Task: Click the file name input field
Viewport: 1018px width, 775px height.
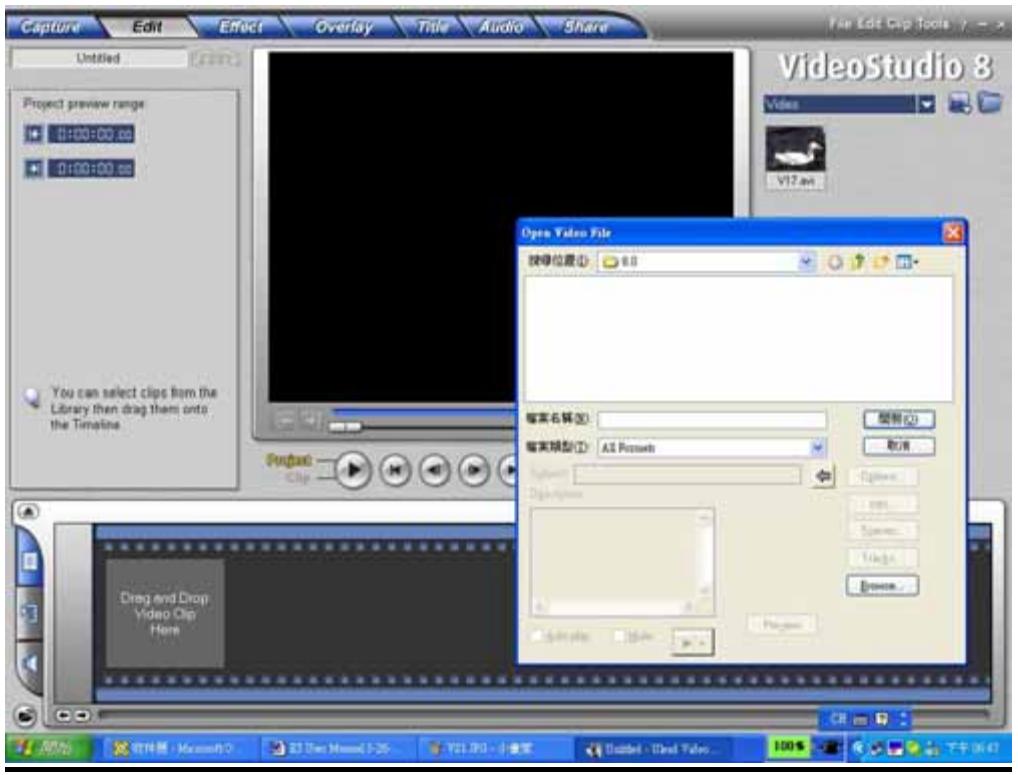Action: pyautogui.click(x=712, y=420)
